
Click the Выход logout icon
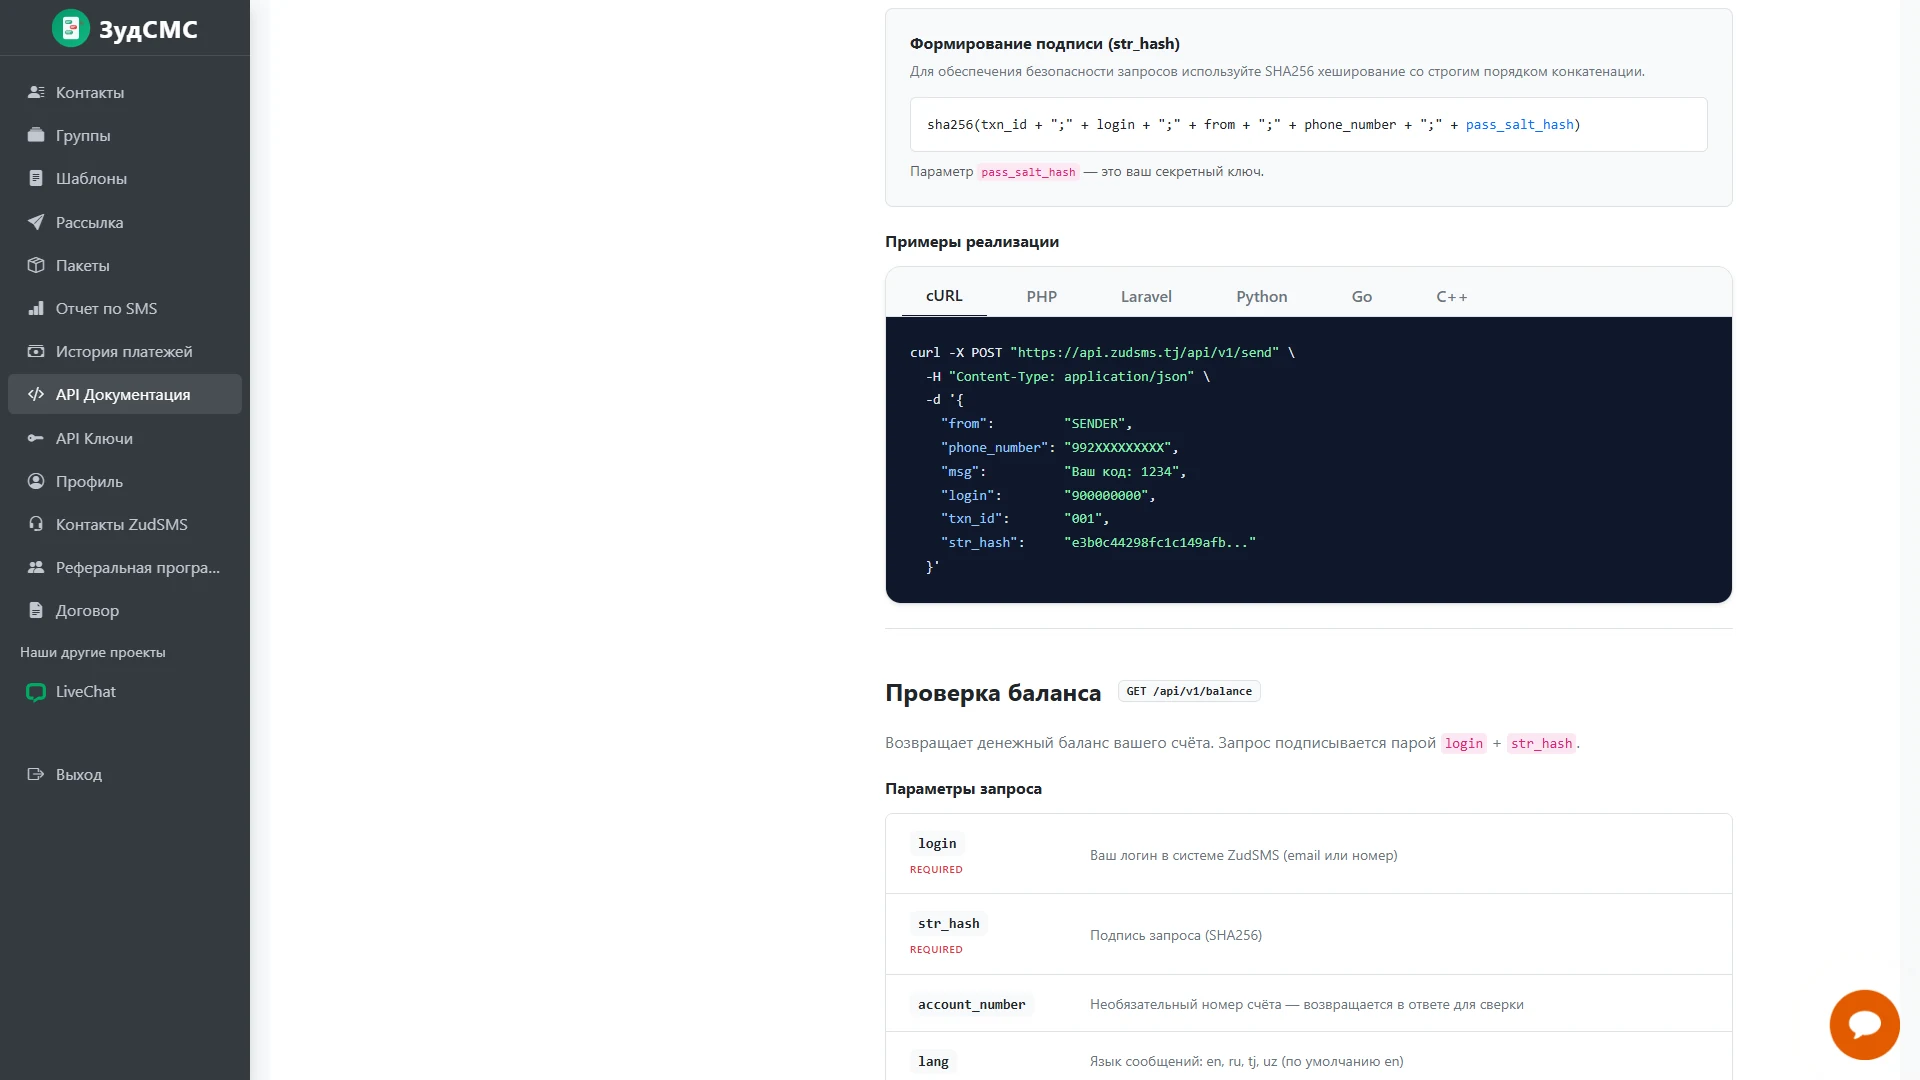click(x=36, y=774)
